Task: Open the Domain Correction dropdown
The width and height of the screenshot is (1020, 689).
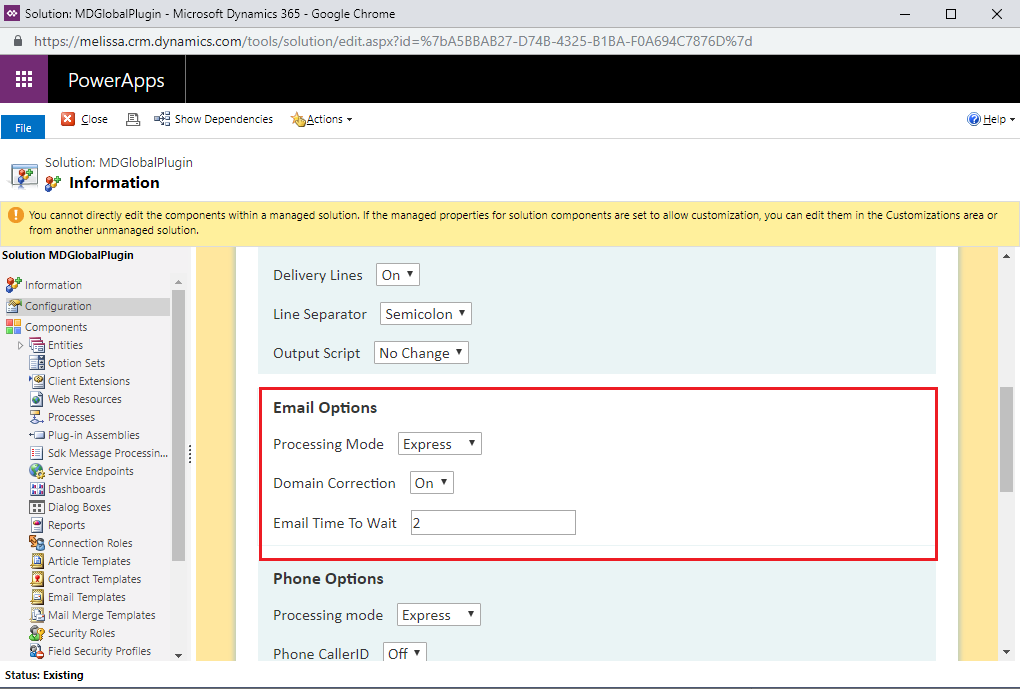Action: pos(431,483)
